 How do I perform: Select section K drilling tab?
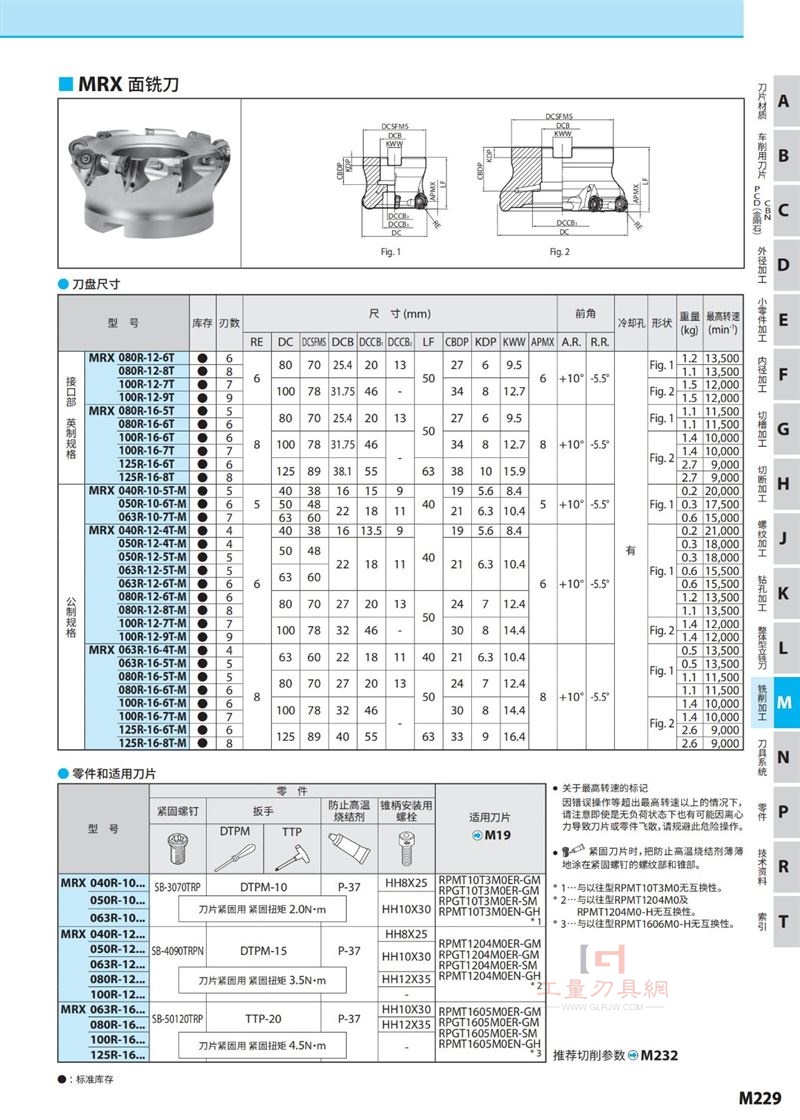tap(783, 593)
